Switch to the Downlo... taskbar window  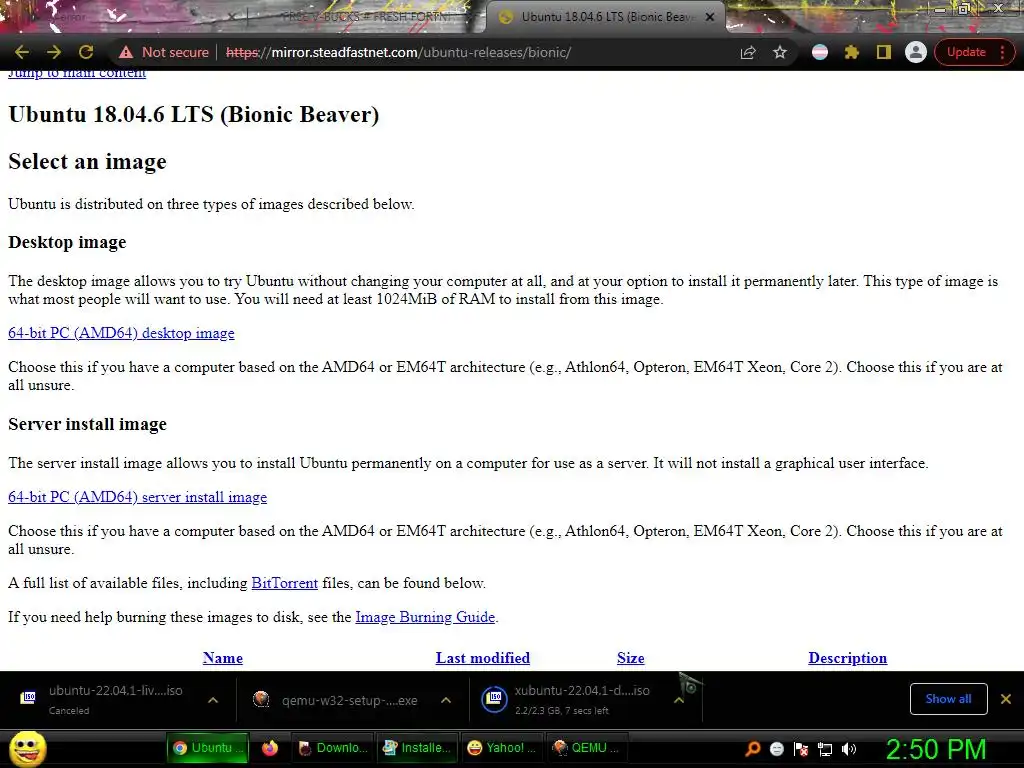pyautogui.click(x=332, y=748)
